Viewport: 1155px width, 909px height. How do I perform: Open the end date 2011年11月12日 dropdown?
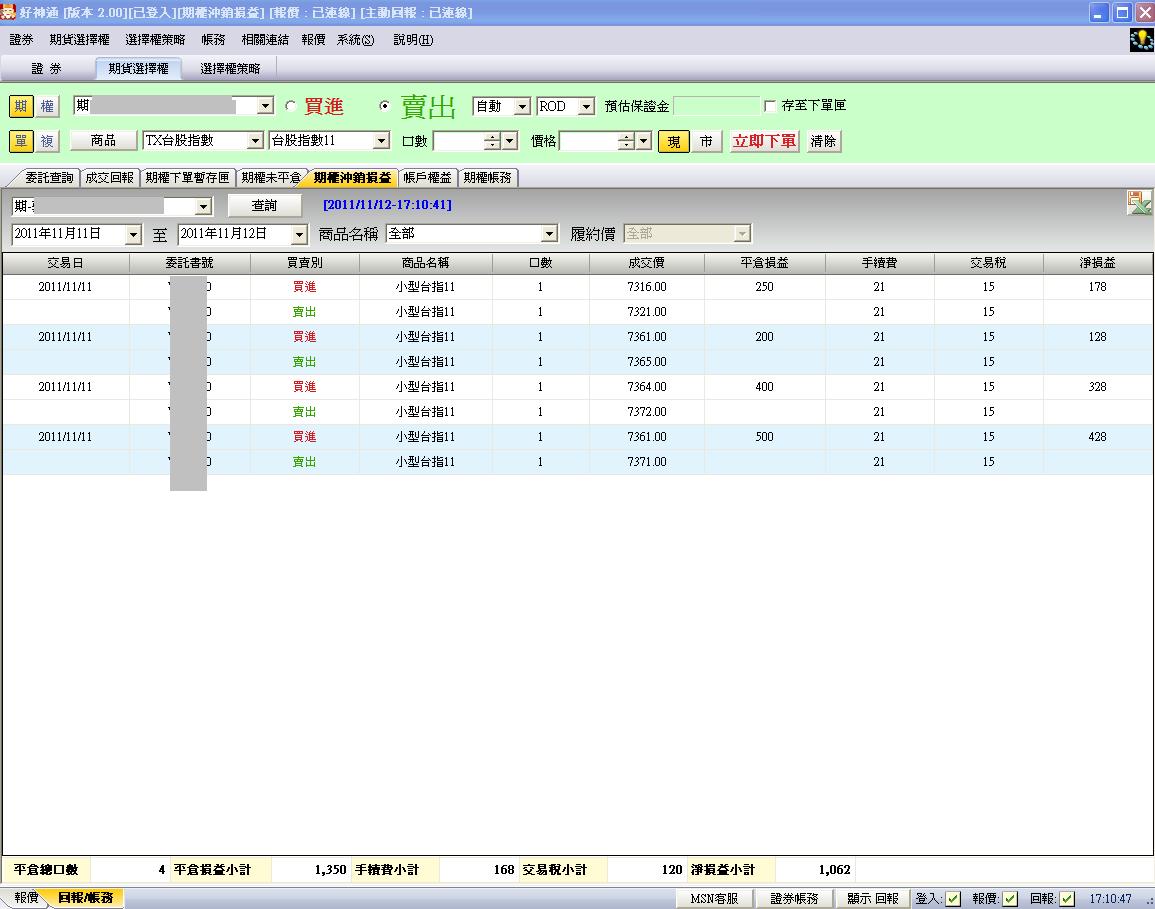tap(298, 234)
